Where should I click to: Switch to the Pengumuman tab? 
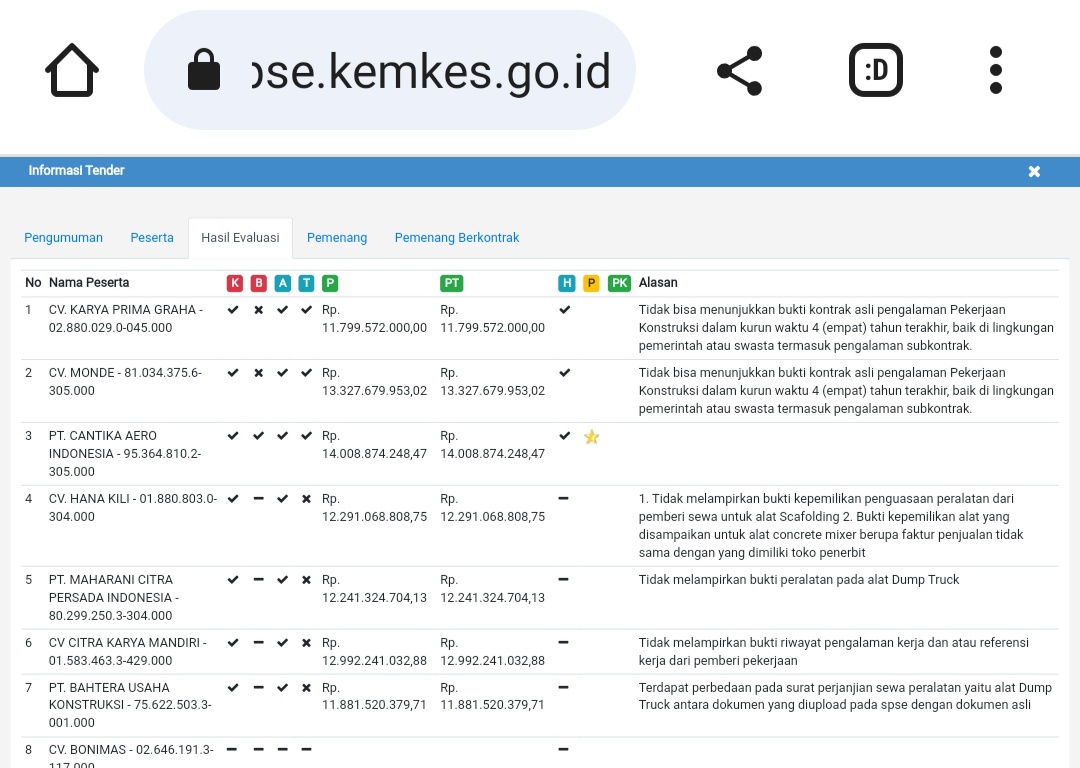pos(63,238)
